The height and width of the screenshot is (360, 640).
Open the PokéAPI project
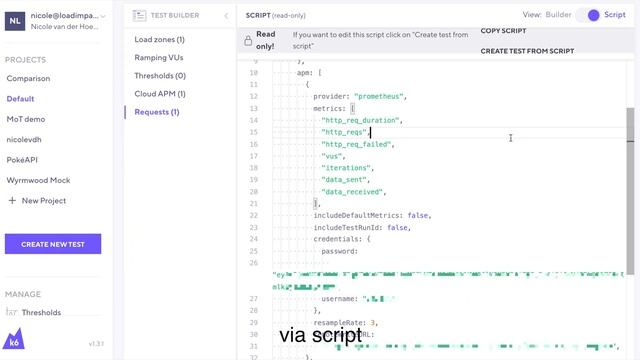tap(22, 160)
